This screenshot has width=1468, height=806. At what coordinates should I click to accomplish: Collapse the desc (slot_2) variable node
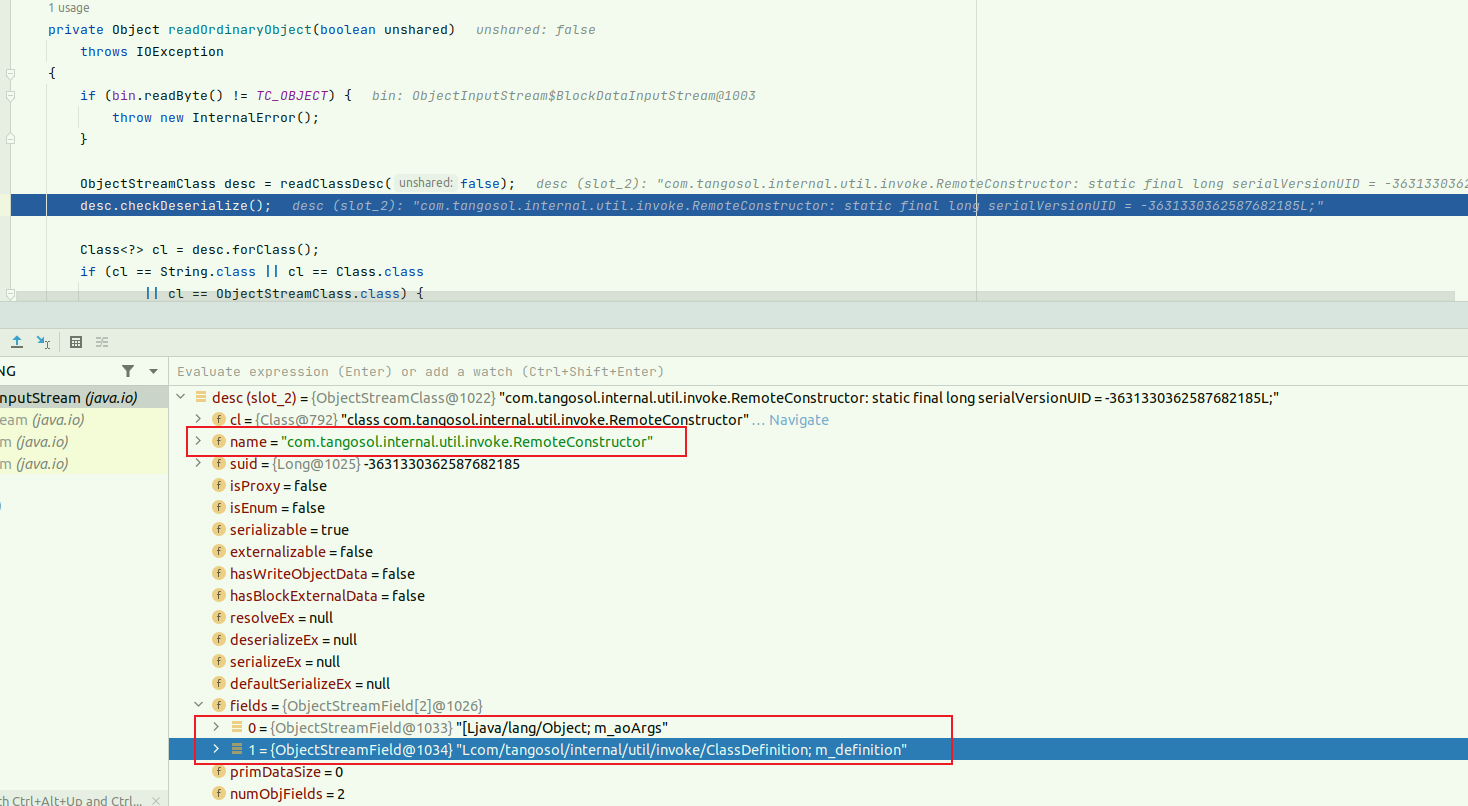click(180, 398)
